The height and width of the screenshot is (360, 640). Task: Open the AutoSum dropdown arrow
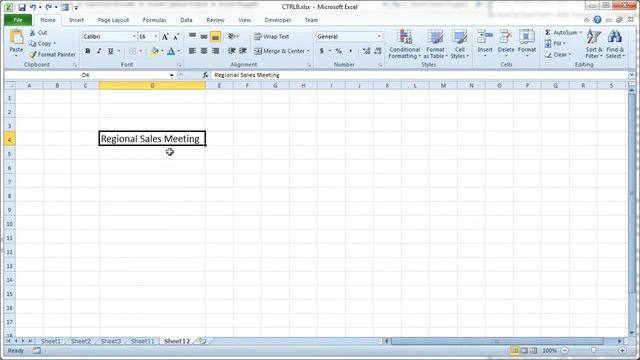(x=581, y=32)
